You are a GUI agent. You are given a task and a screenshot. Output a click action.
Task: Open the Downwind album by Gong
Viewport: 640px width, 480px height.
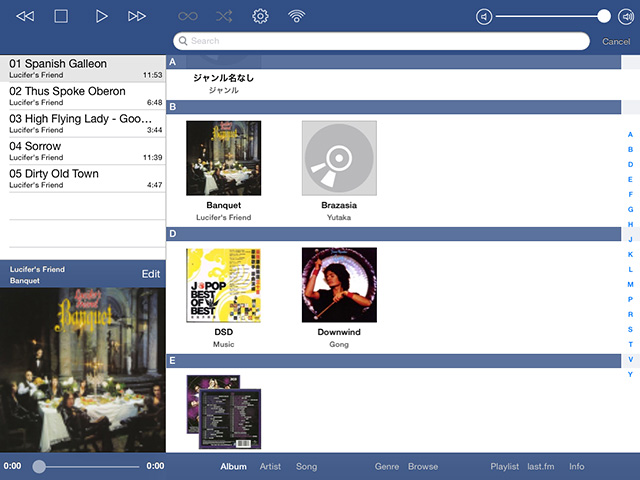point(339,285)
